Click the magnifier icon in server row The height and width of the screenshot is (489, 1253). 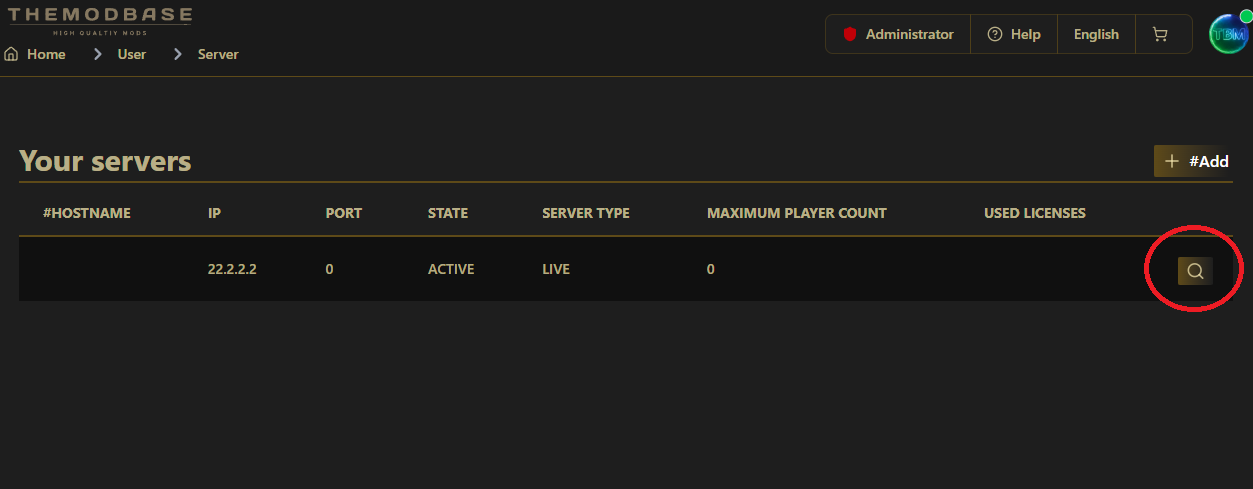[x=1195, y=270]
